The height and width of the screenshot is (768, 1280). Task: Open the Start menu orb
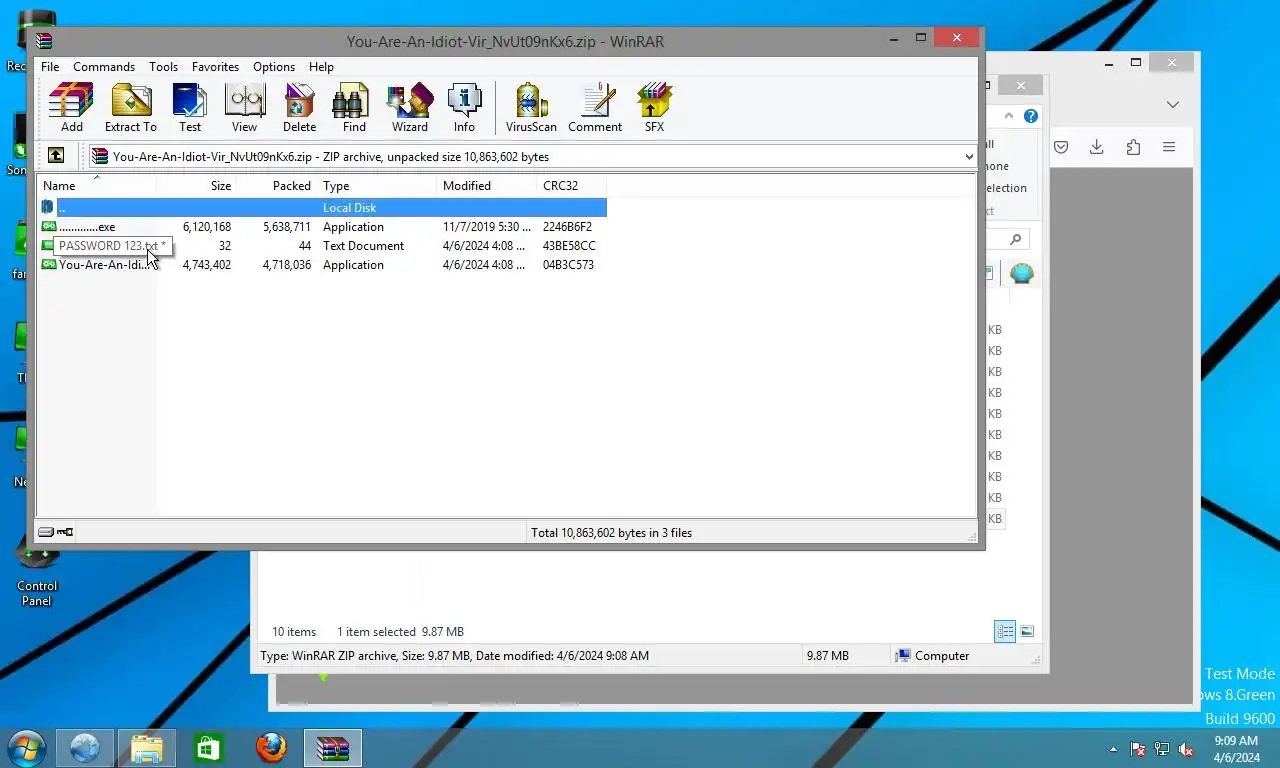(25, 748)
